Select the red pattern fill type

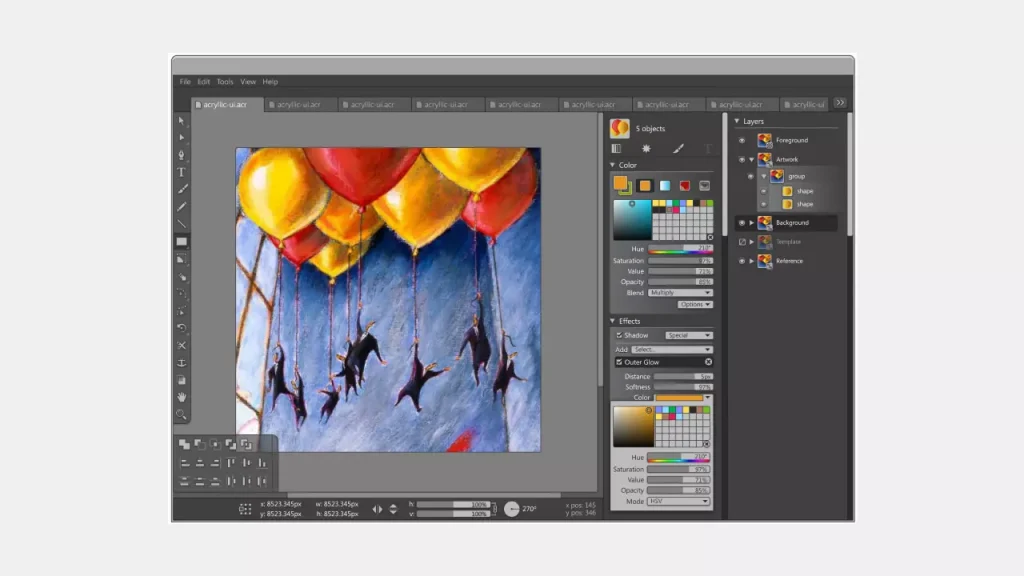pyautogui.click(x=684, y=186)
